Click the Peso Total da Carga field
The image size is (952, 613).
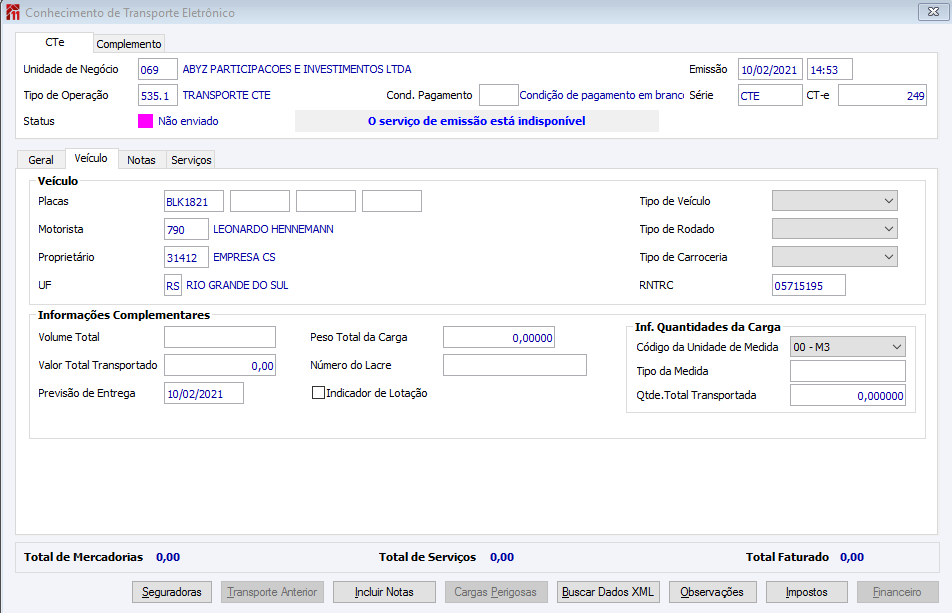tap(498, 337)
